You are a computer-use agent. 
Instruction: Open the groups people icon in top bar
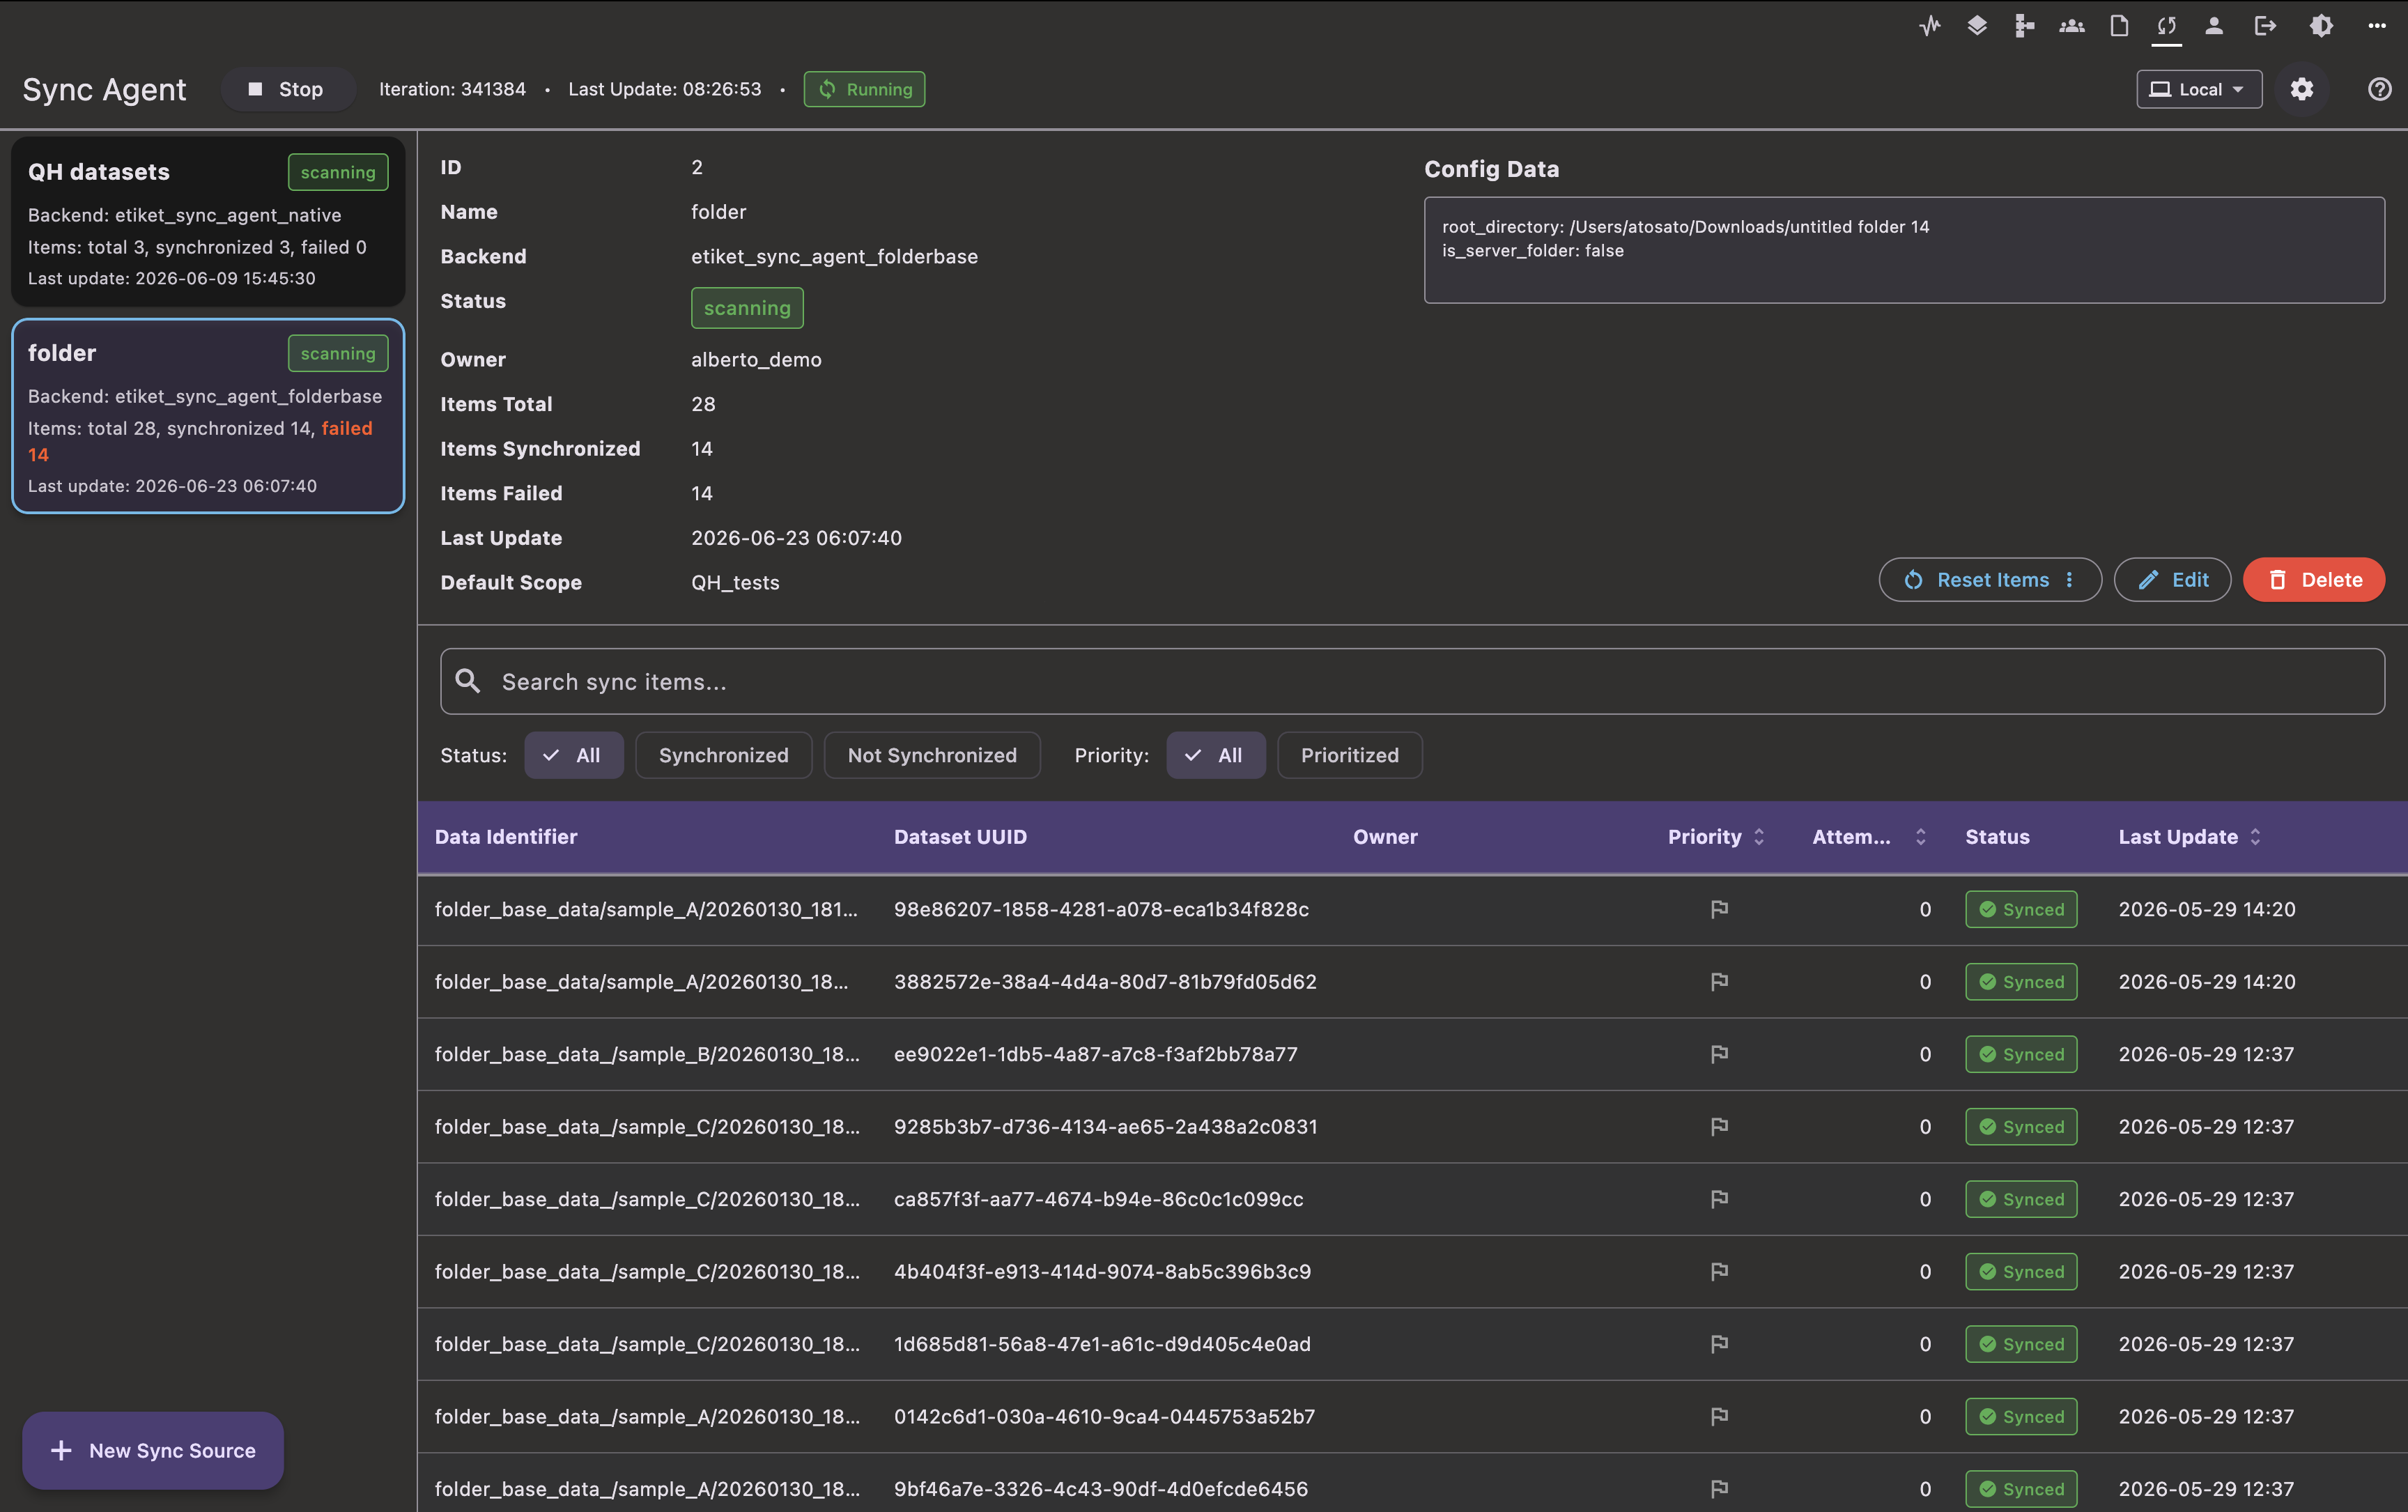(2072, 27)
